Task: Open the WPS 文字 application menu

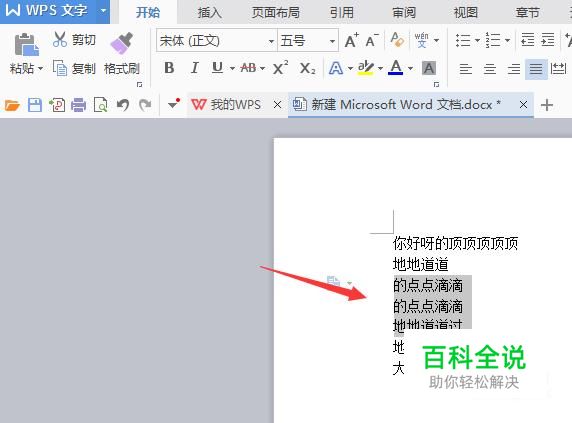Action: coord(47,11)
